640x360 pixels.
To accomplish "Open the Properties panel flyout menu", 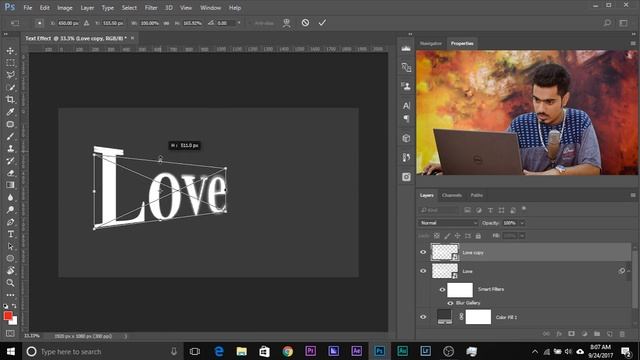I will tap(633, 43).
